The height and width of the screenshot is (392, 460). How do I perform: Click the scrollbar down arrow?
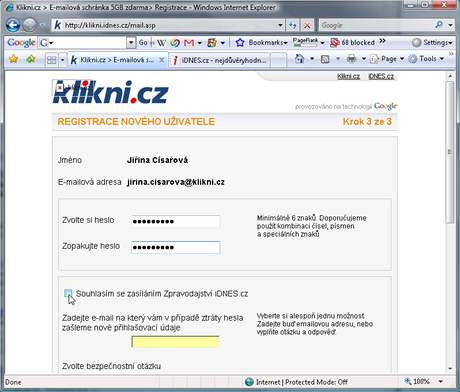pos(450,369)
